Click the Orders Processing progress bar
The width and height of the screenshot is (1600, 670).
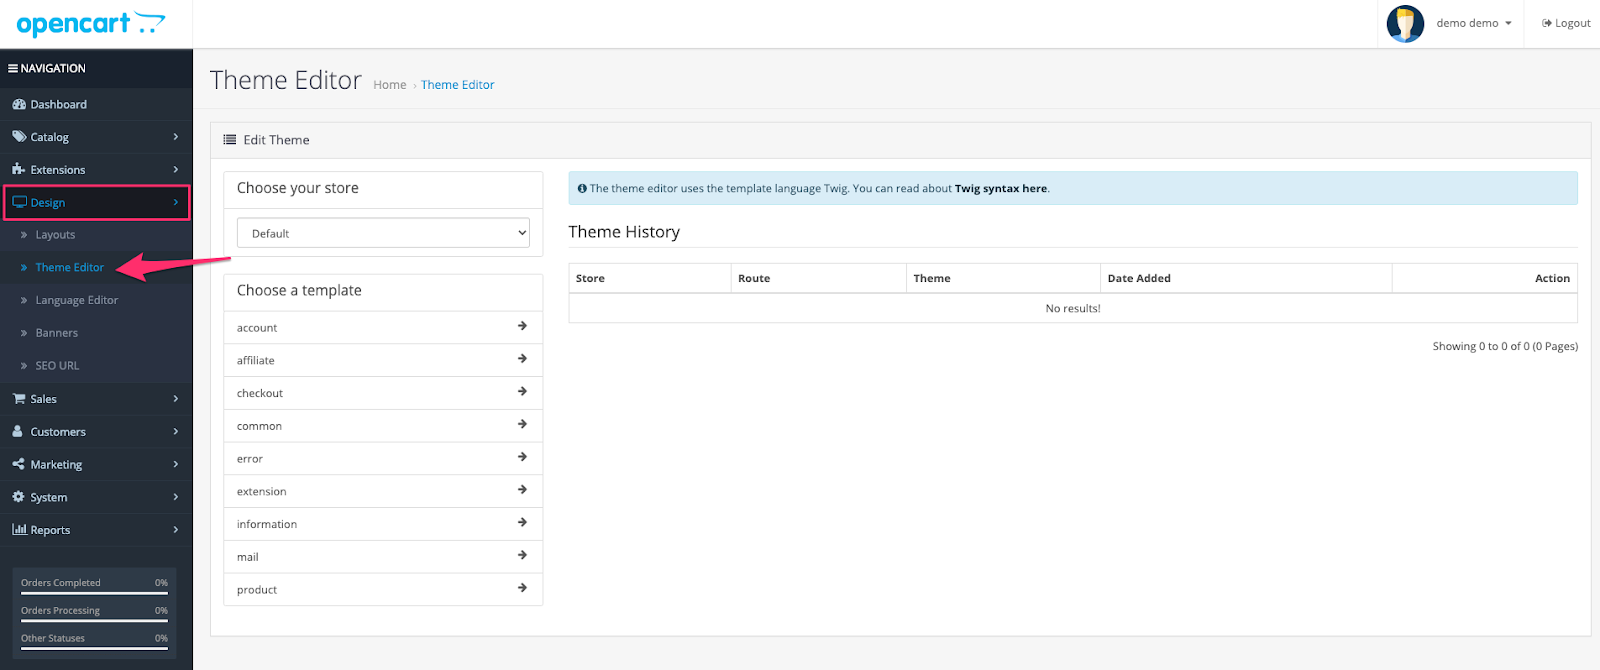point(94,620)
